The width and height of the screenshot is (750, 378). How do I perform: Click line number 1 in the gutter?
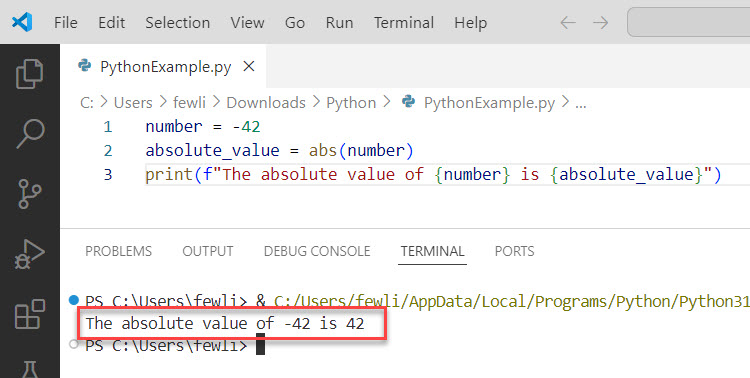(x=108, y=127)
